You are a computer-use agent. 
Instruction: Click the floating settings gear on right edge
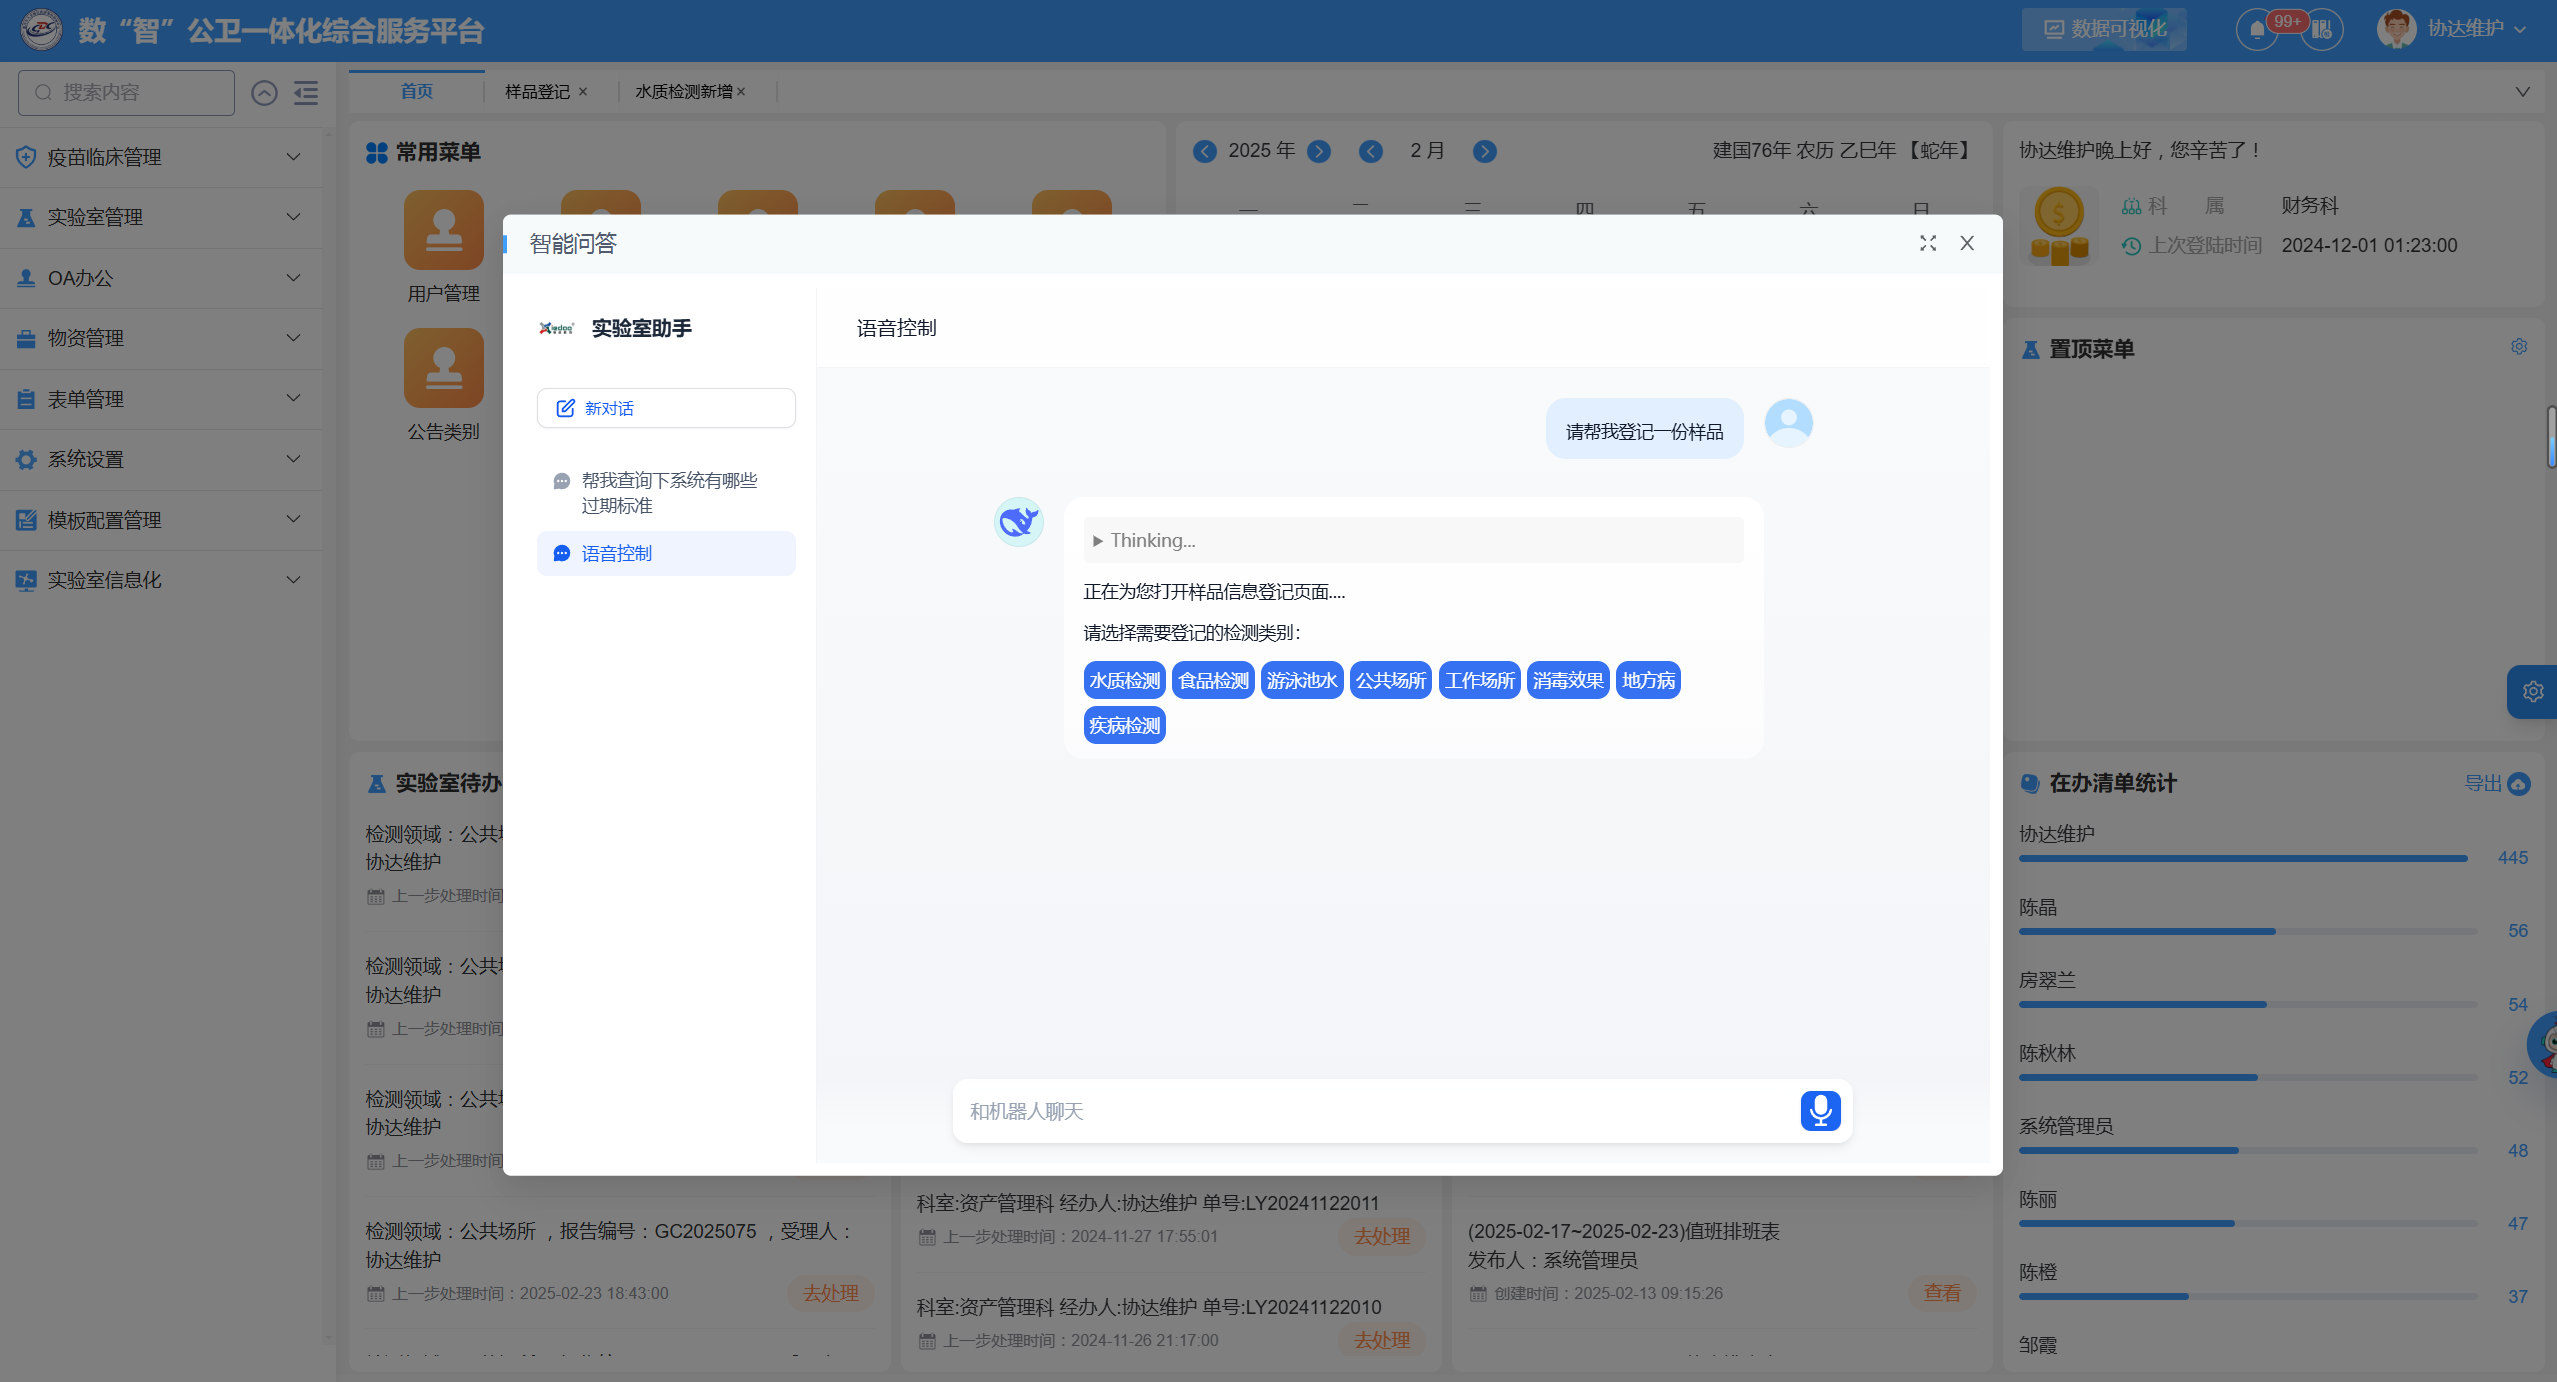[x=2533, y=692]
